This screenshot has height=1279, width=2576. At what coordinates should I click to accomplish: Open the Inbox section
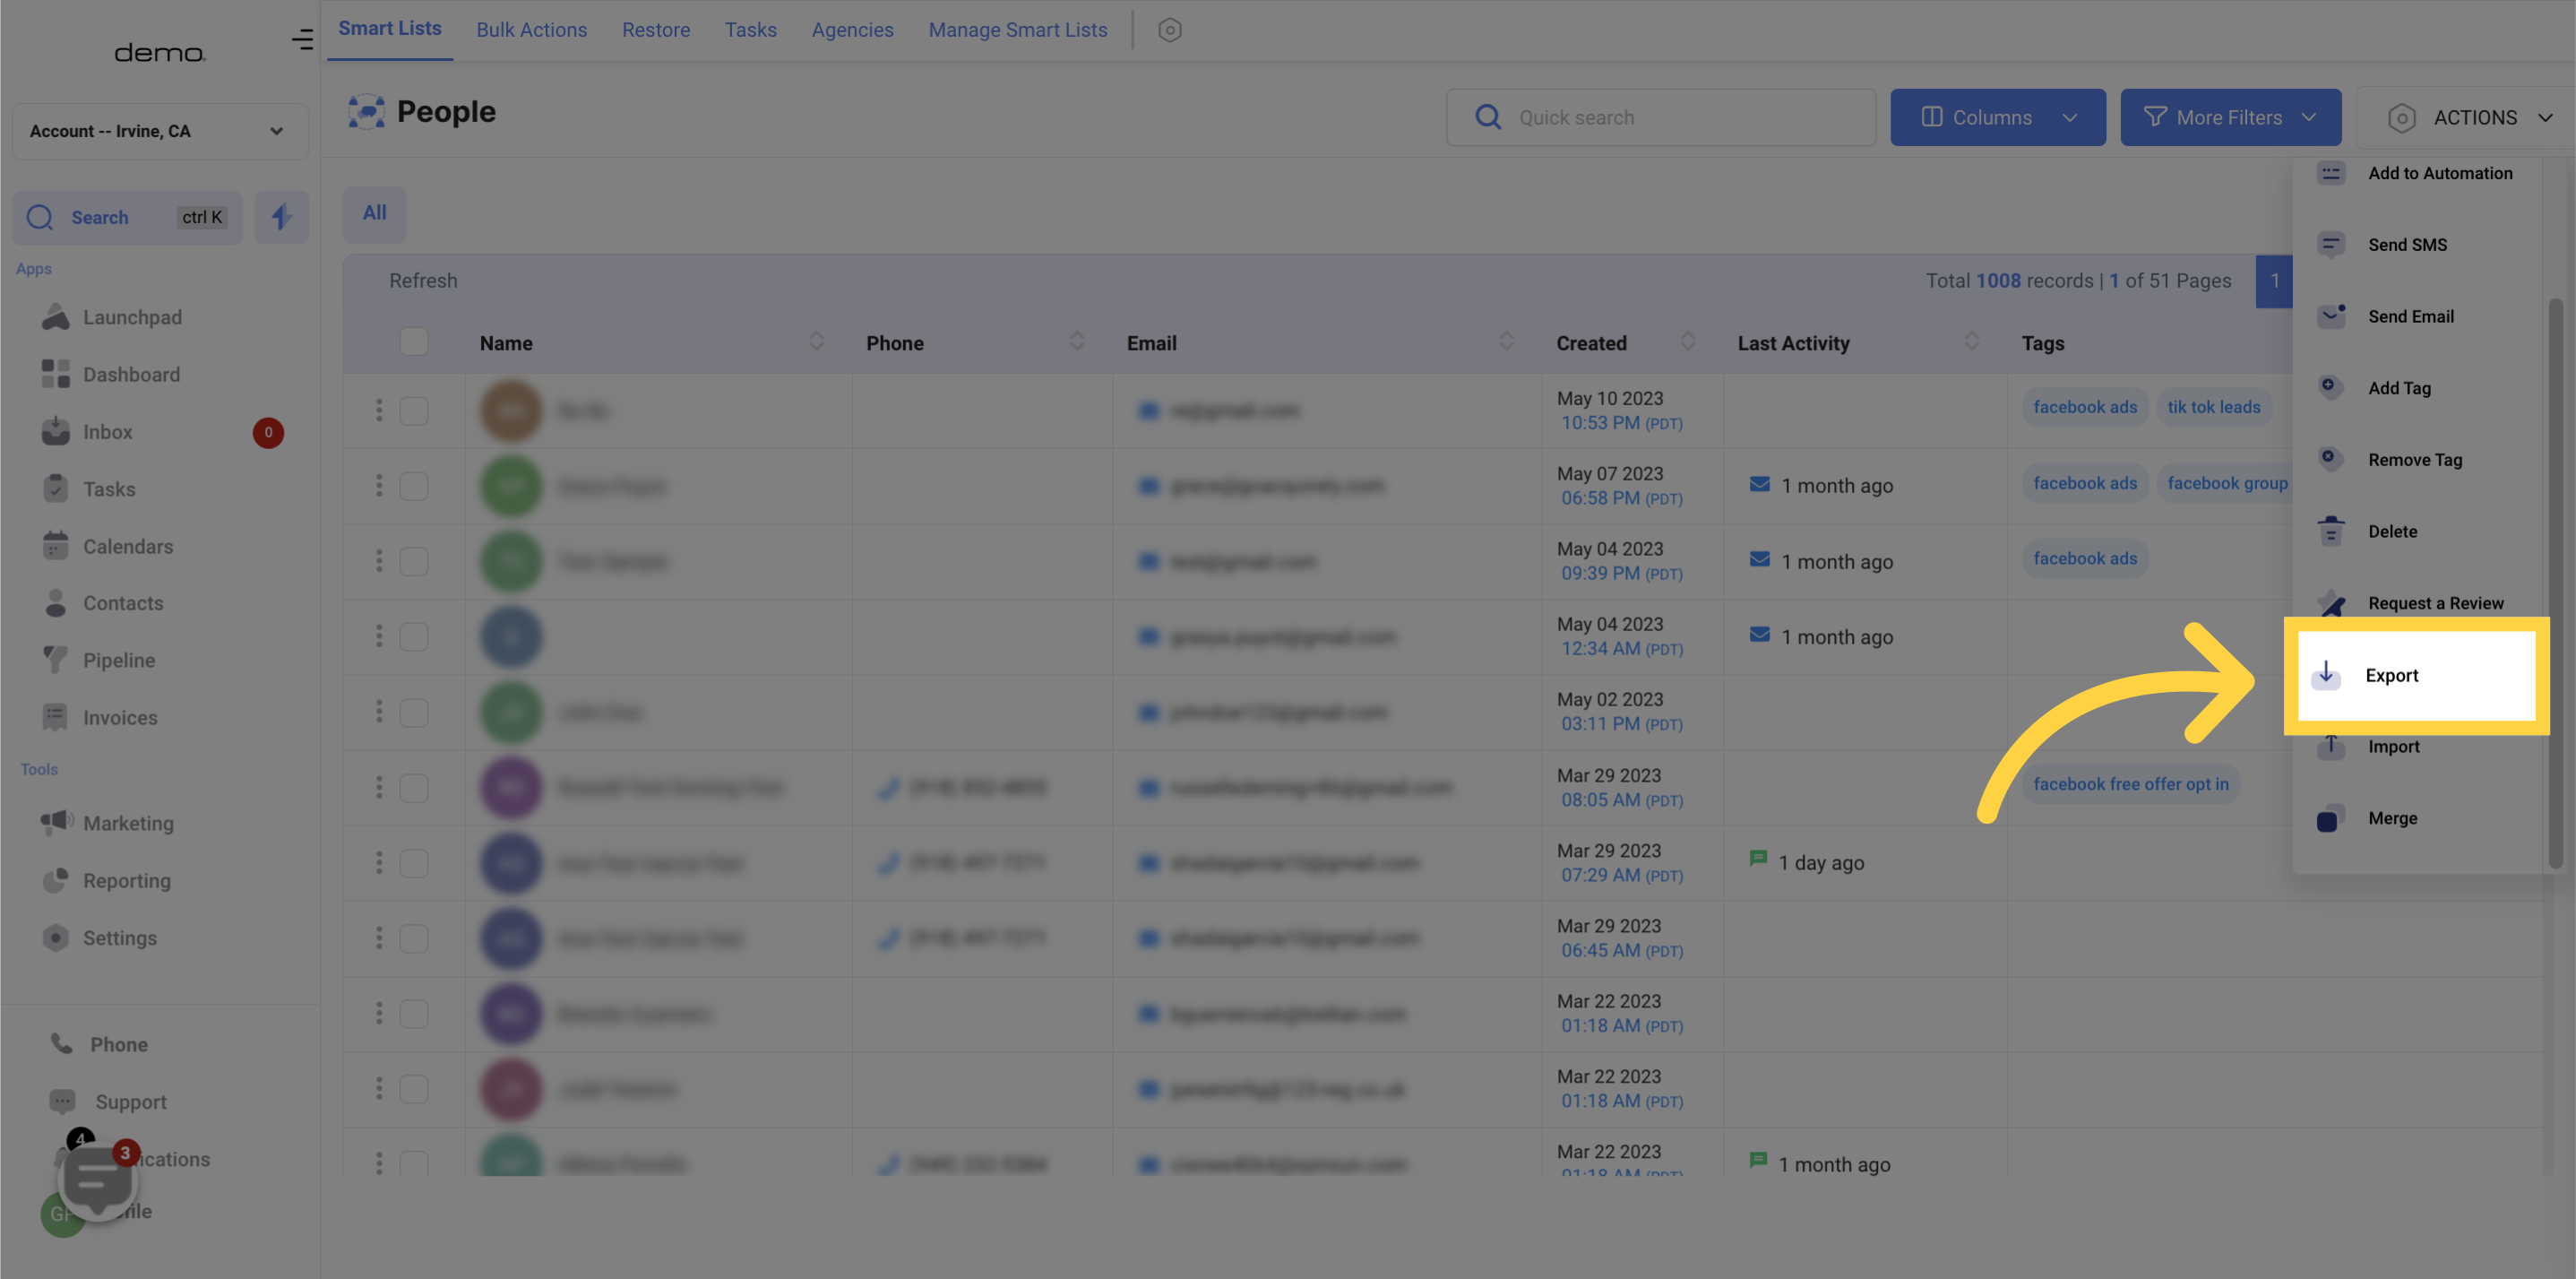click(x=87, y=432)
